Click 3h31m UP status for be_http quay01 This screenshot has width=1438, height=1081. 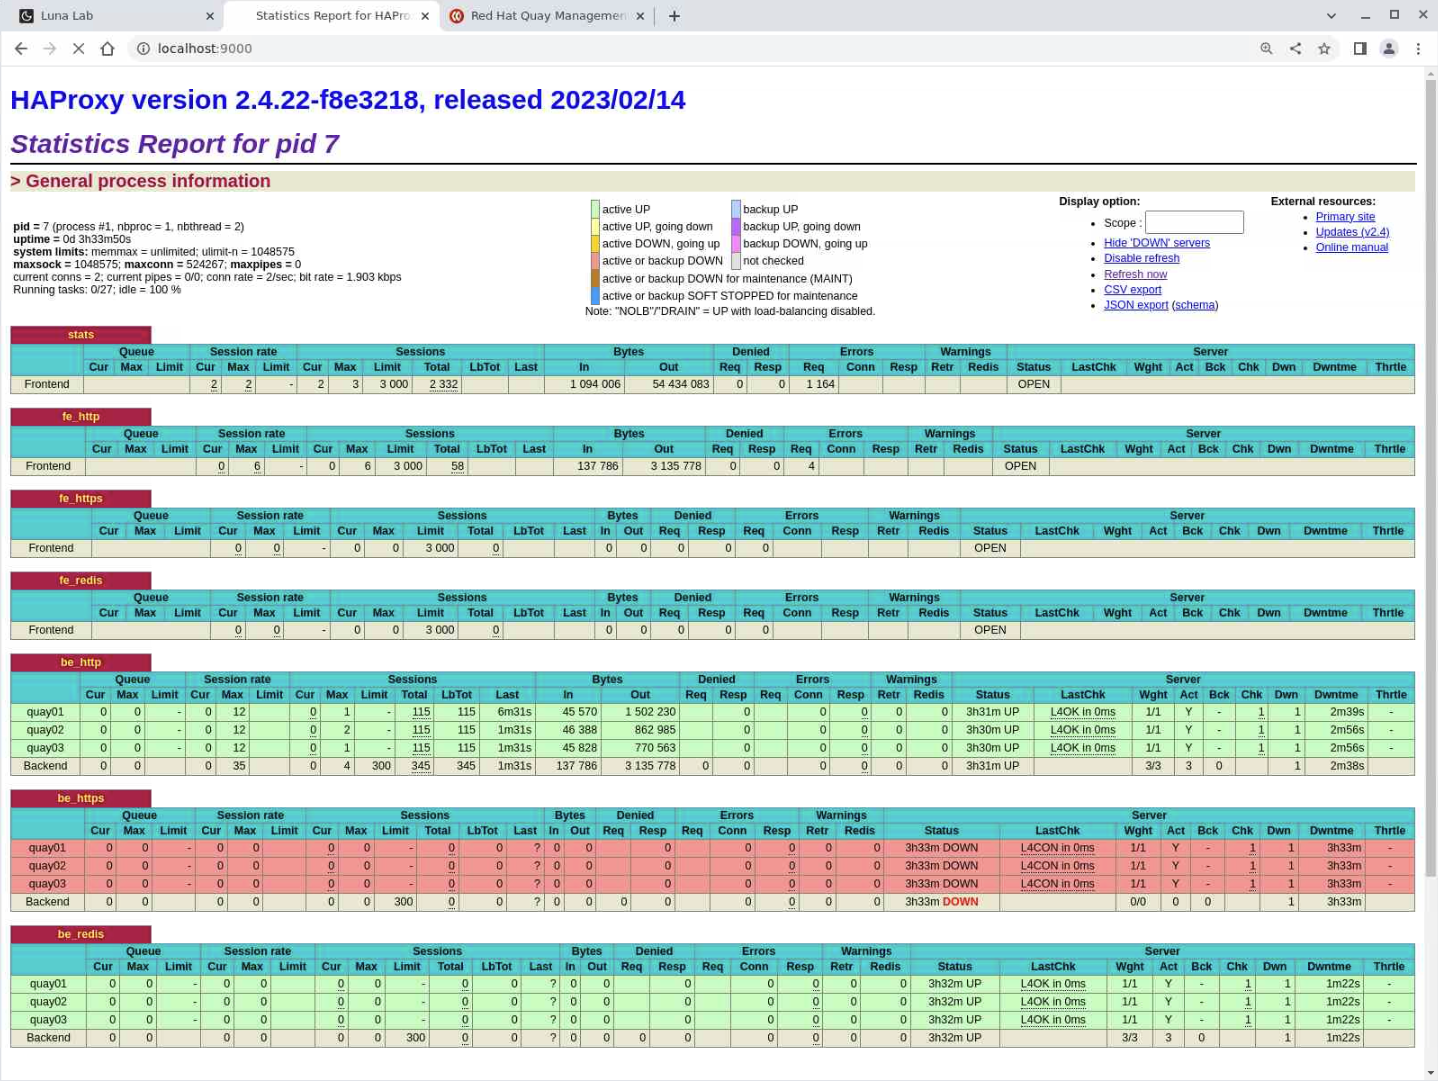click(x=992, y=712)
